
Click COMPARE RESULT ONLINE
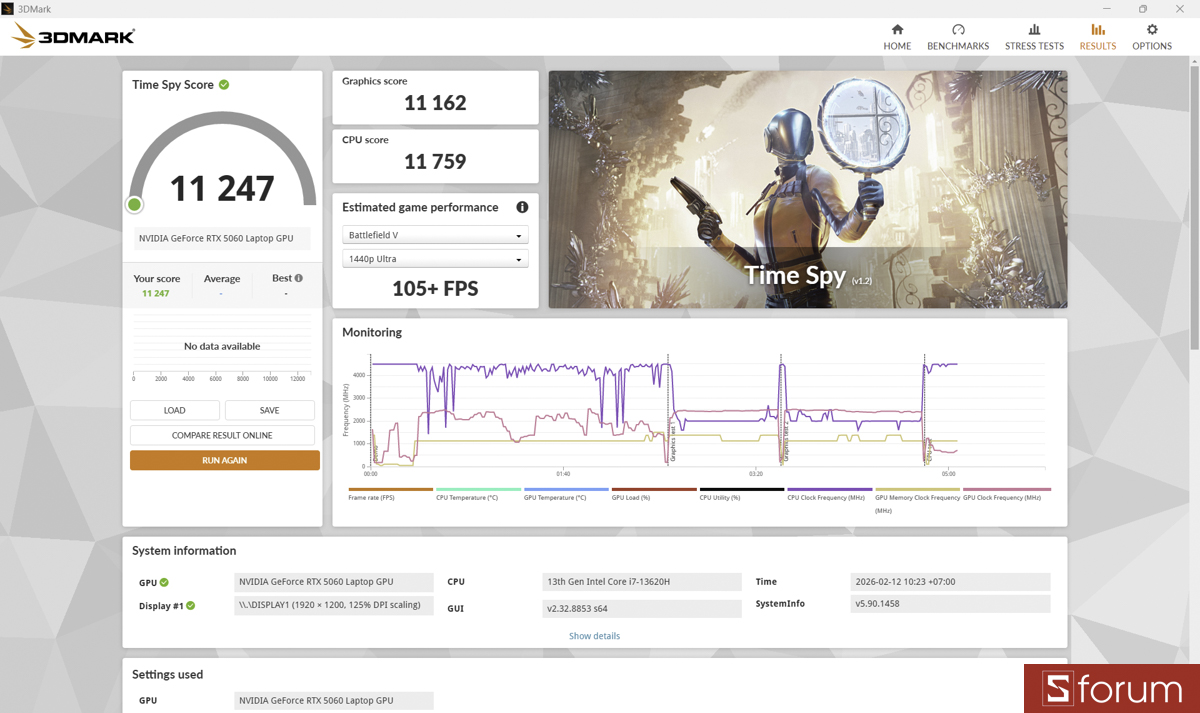(x=222, y=434)
